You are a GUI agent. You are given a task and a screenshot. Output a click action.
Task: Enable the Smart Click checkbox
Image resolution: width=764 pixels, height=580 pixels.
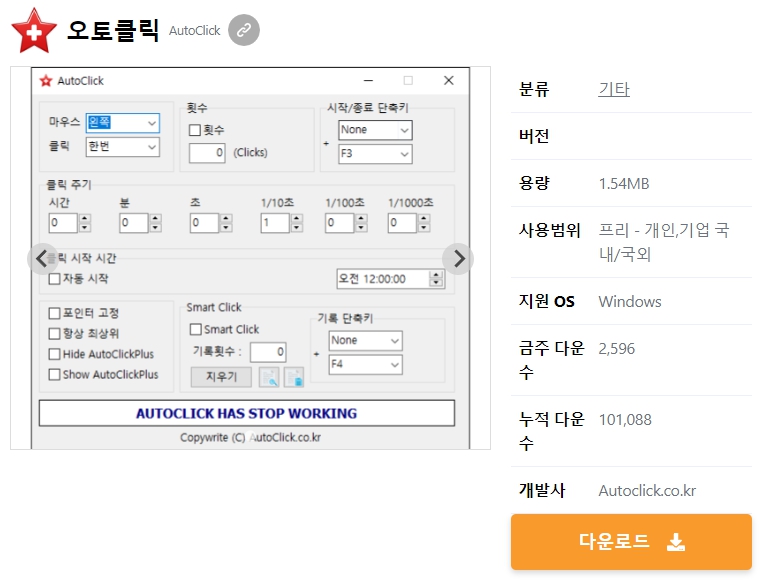tap(195, 329)
